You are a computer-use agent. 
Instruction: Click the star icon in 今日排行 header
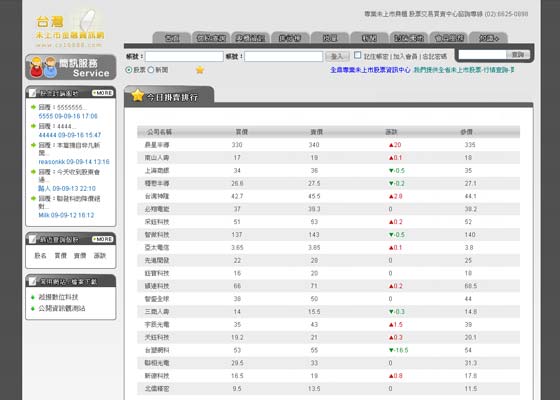(138, 95)
